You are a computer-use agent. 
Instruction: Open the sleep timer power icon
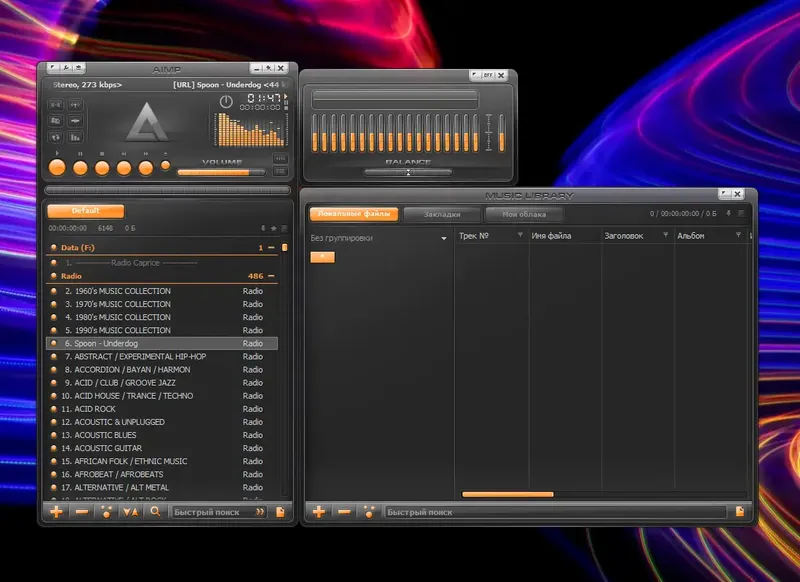(226, 102)
